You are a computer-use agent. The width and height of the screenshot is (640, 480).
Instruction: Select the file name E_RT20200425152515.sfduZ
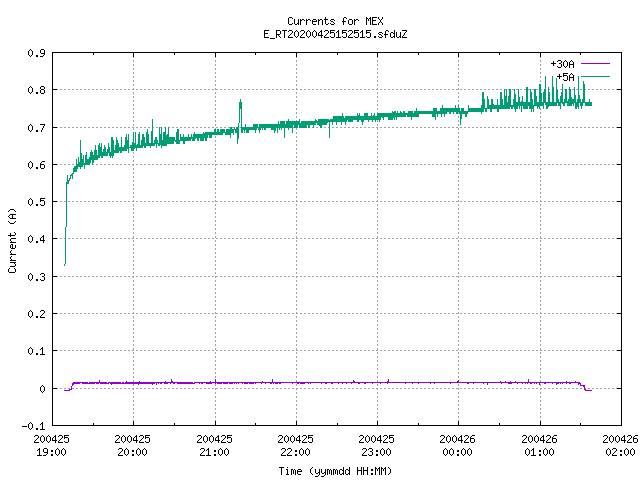pyautogui.click(x=335, y=34)
